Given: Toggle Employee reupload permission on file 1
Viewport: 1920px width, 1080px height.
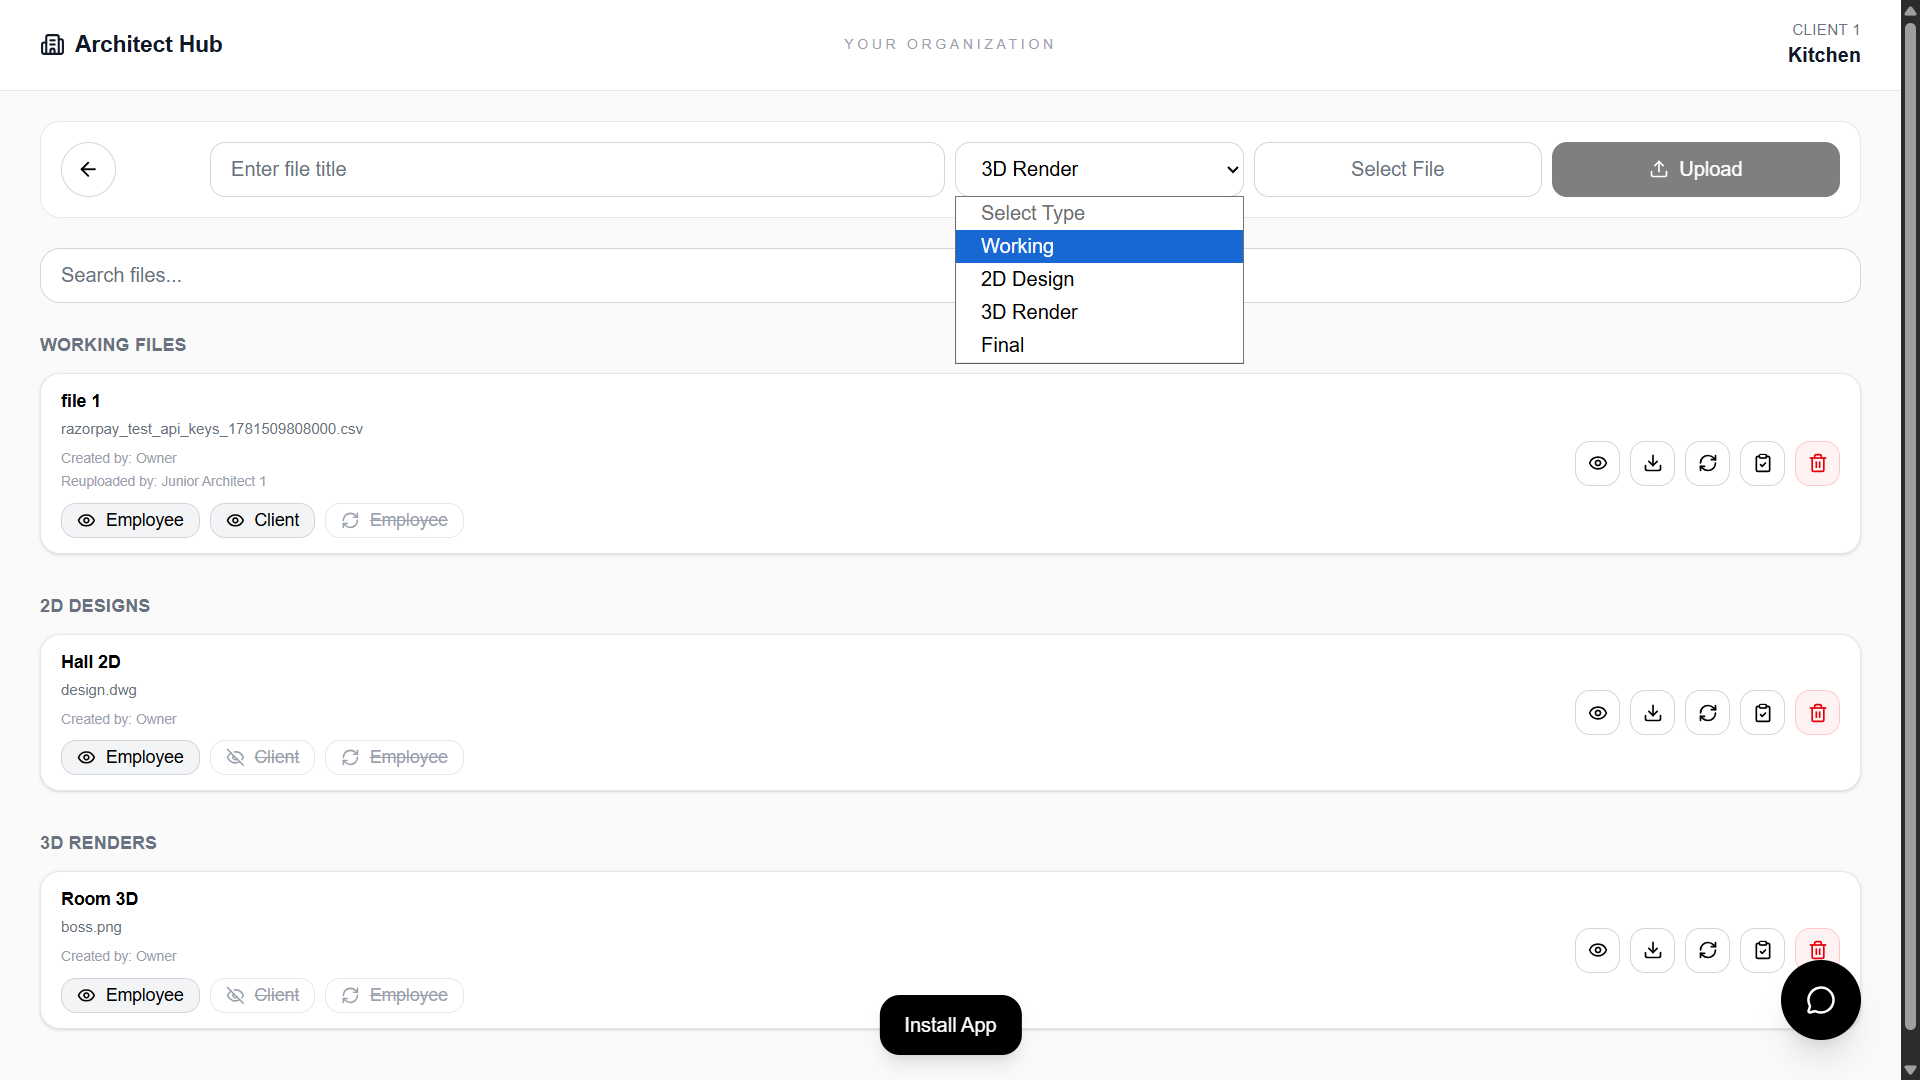Looking at the screenshot, I should coord(394,520).
